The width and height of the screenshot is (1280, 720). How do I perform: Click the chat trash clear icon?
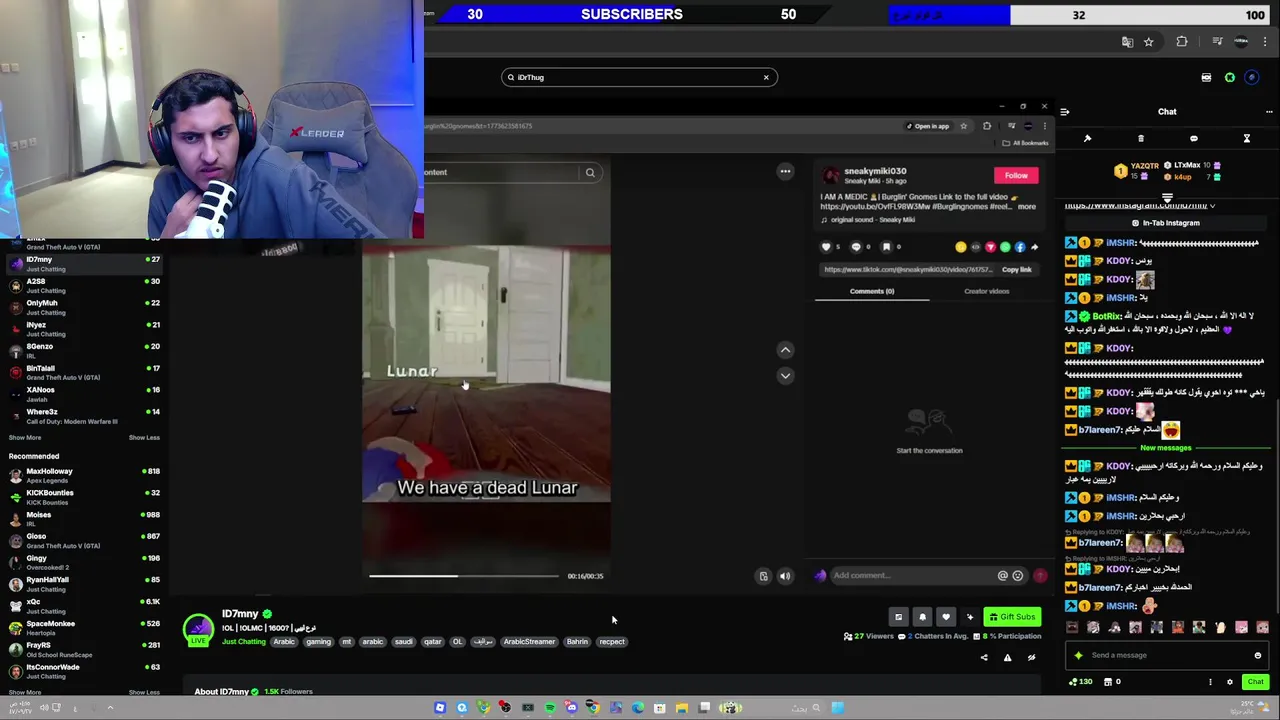(x=1141, y=139)
